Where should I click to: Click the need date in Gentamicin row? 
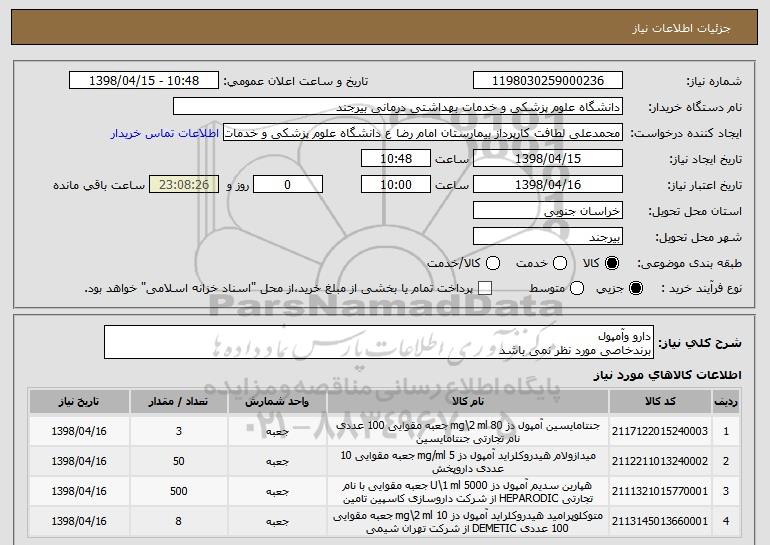[79, 432]
